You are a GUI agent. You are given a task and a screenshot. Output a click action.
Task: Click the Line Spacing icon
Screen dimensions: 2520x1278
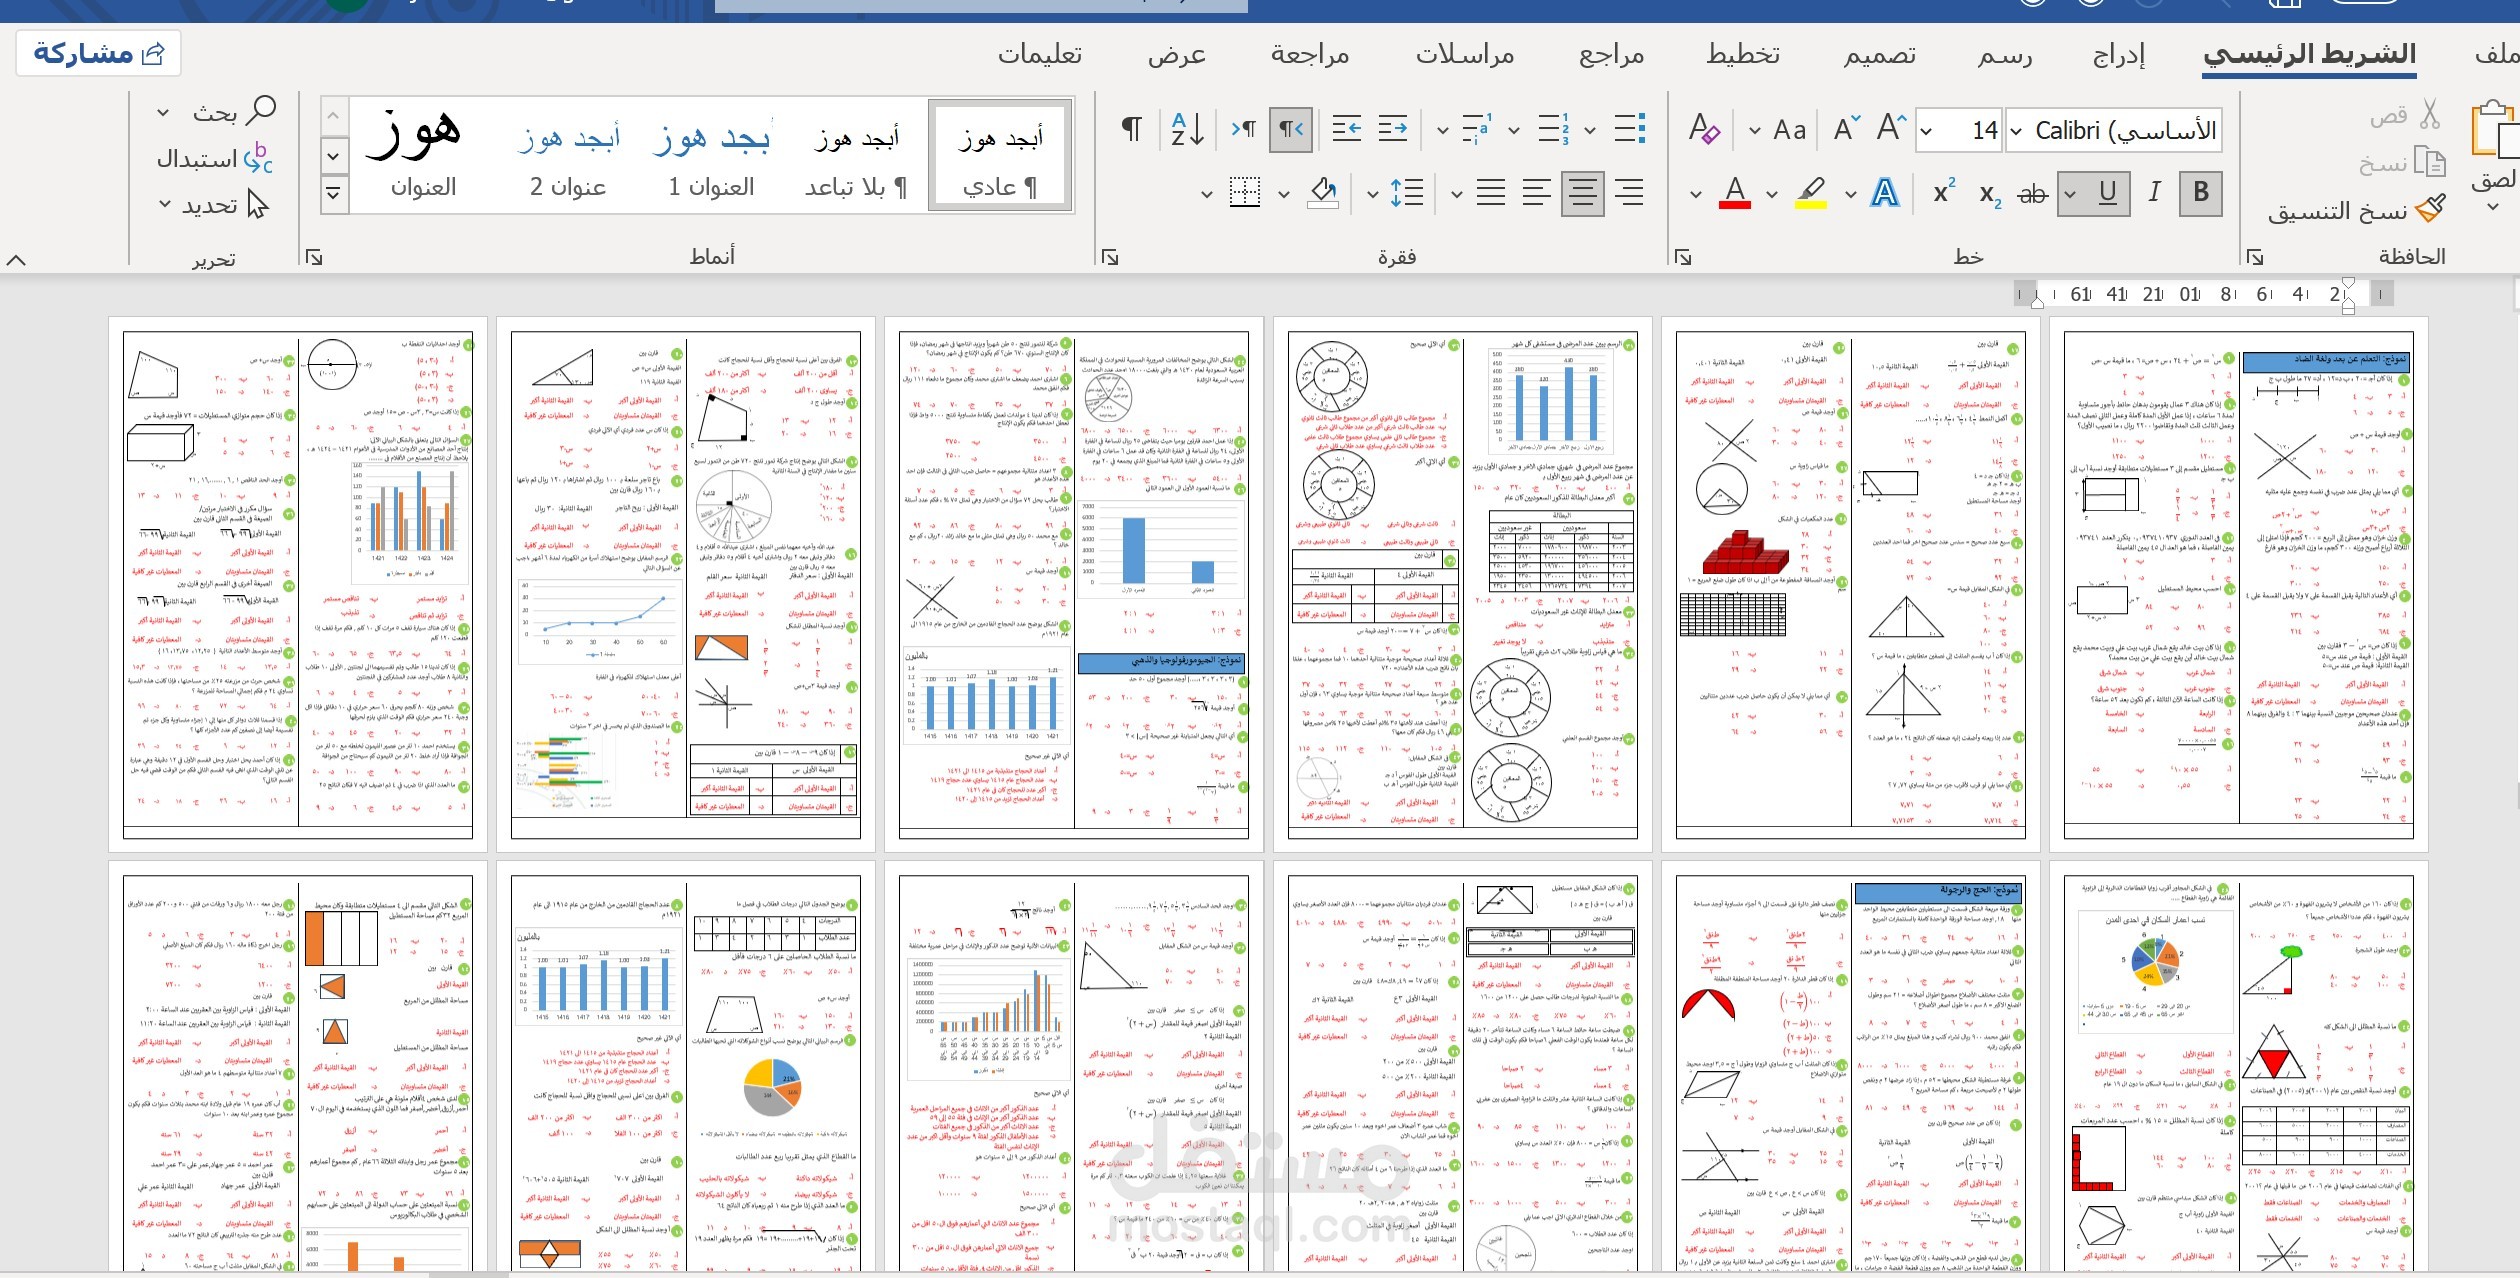1406,192
